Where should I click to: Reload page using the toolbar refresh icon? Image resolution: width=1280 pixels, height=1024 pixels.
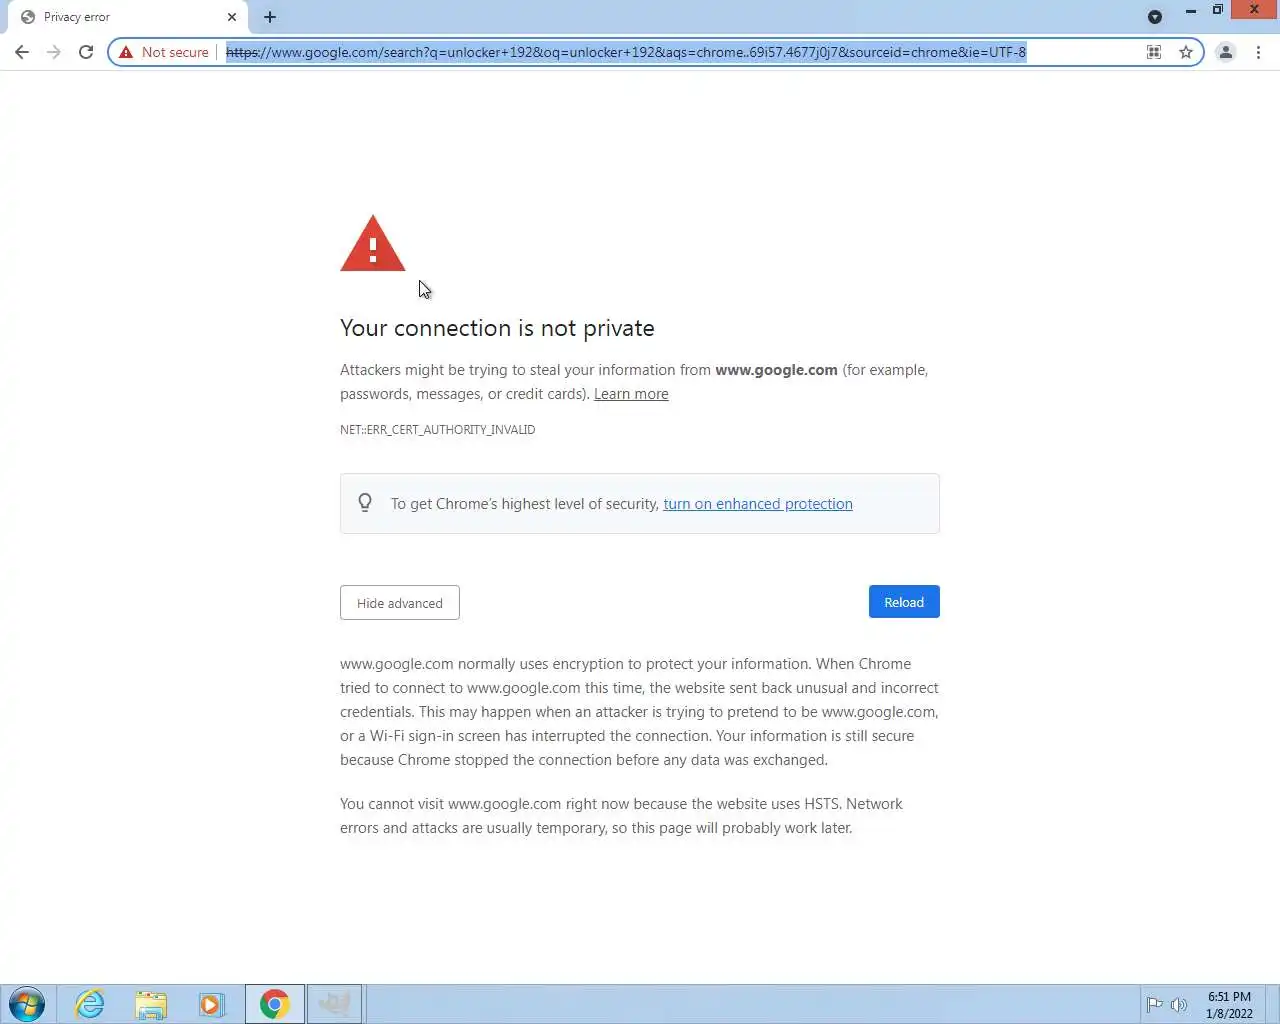pyautogui.click(x=86, y=52)
